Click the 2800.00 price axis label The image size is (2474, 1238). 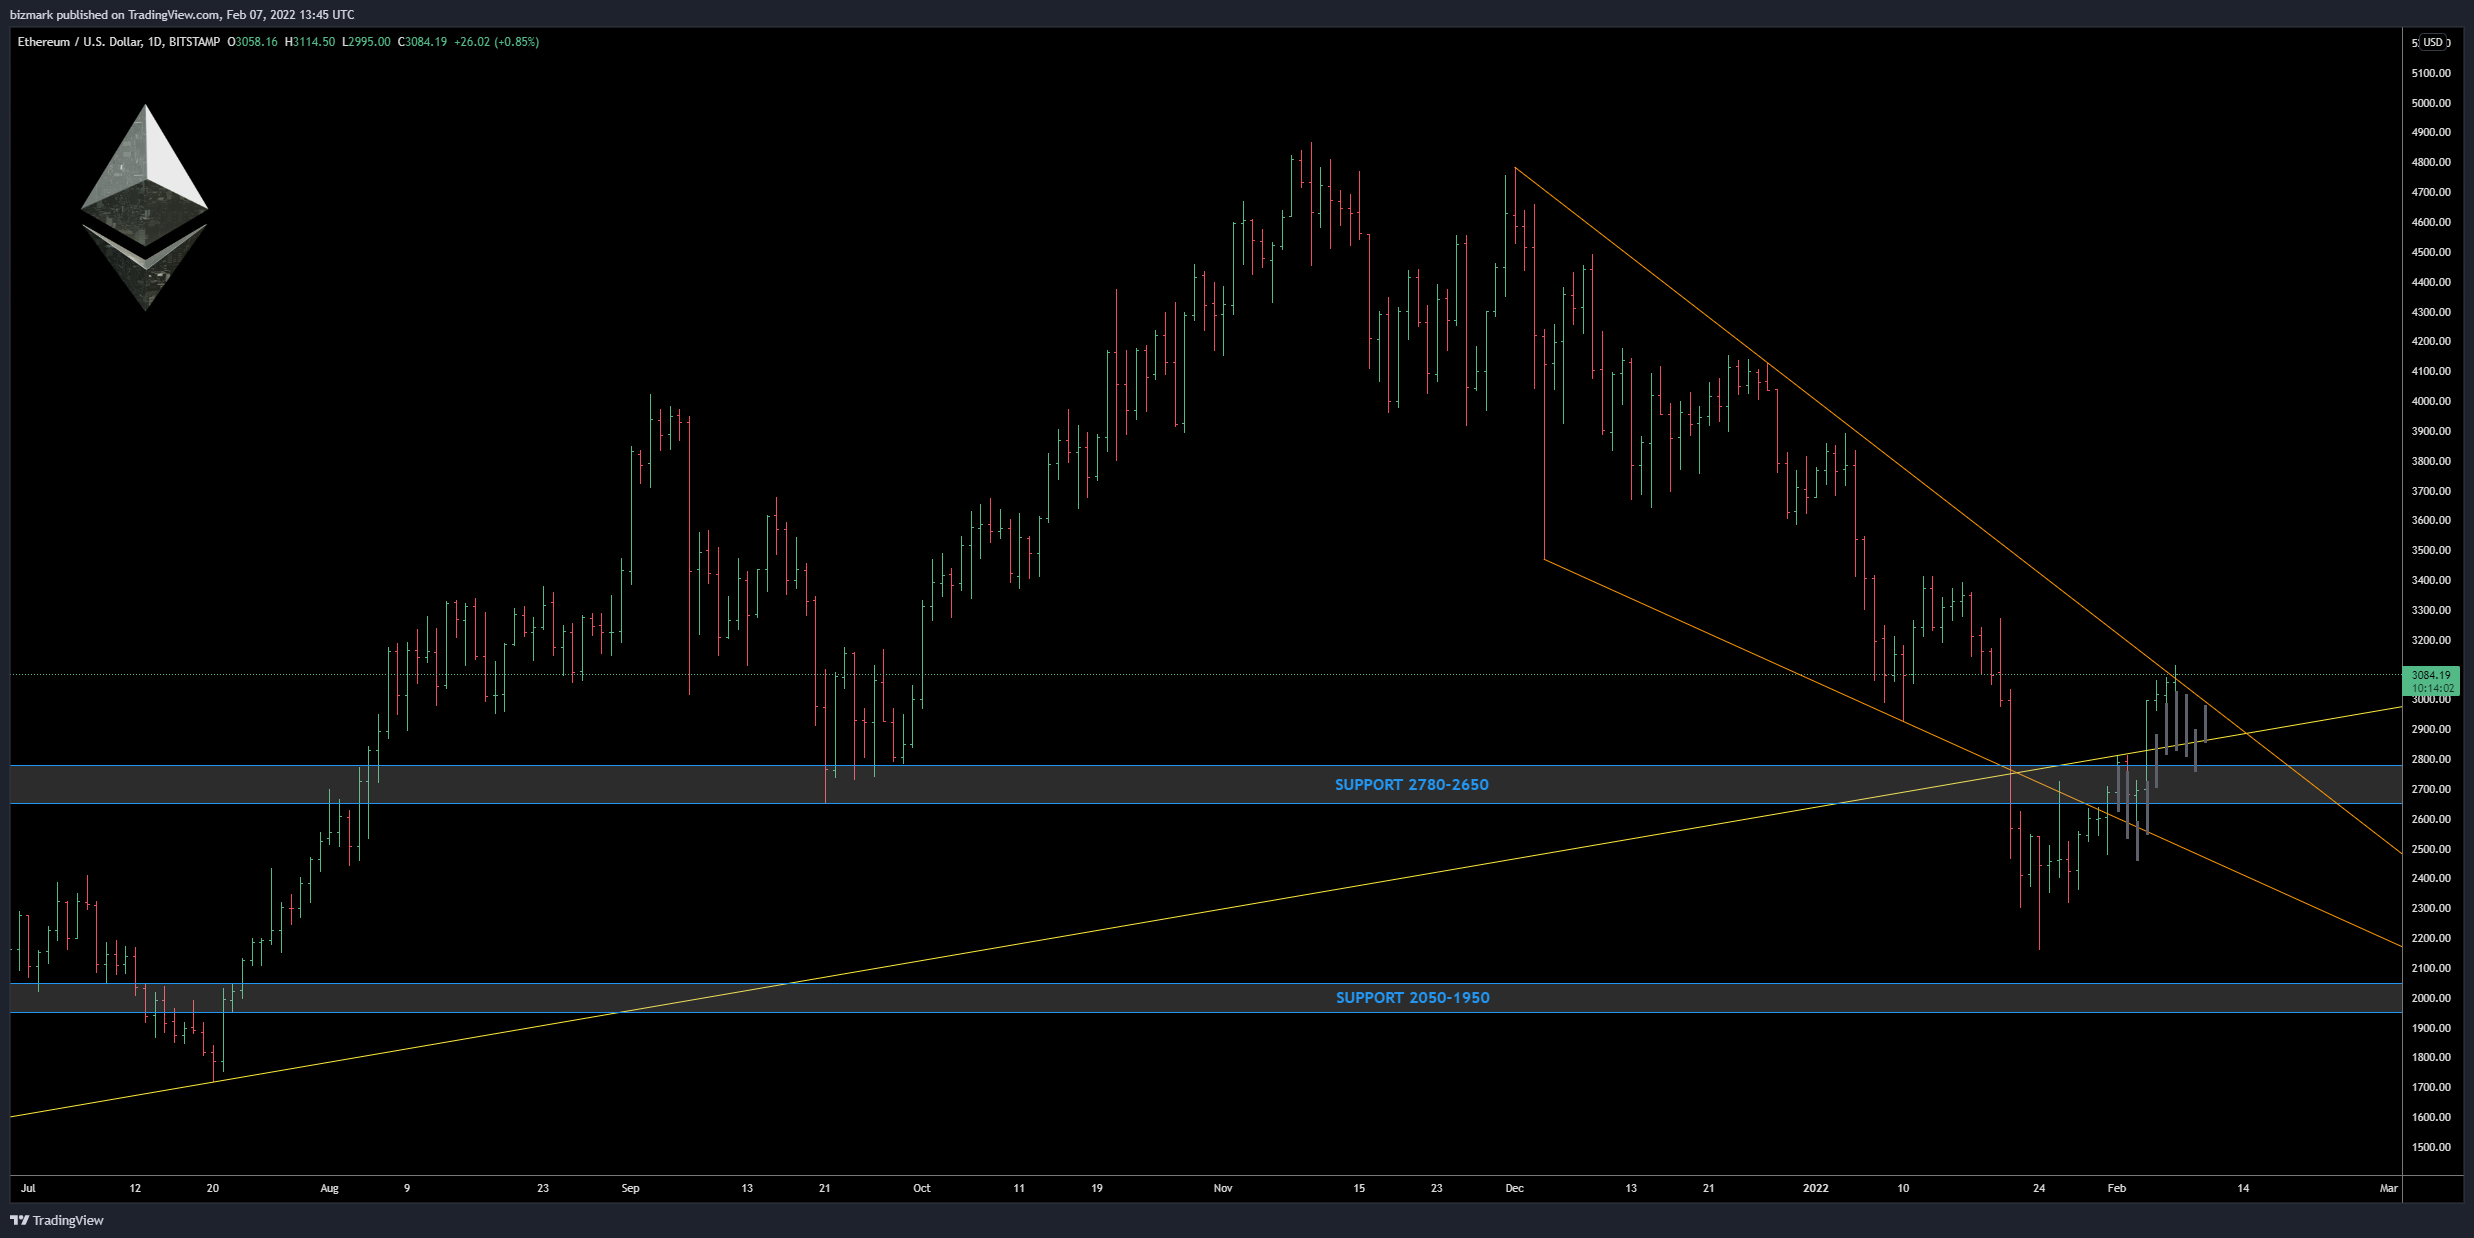(x=2431, y=759)
